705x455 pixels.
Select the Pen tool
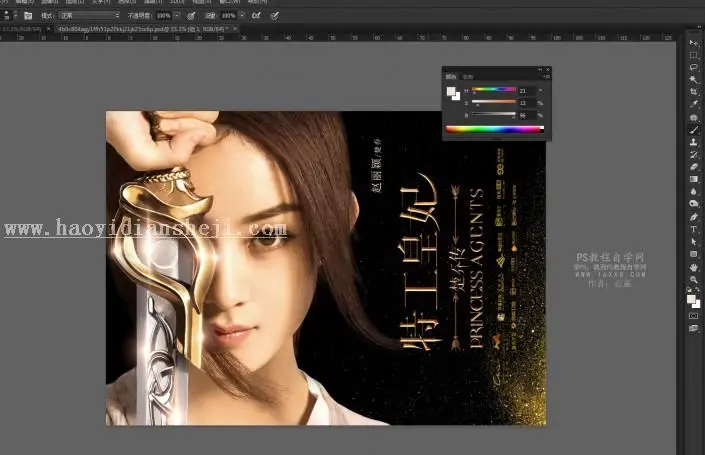tap(694, 217)
